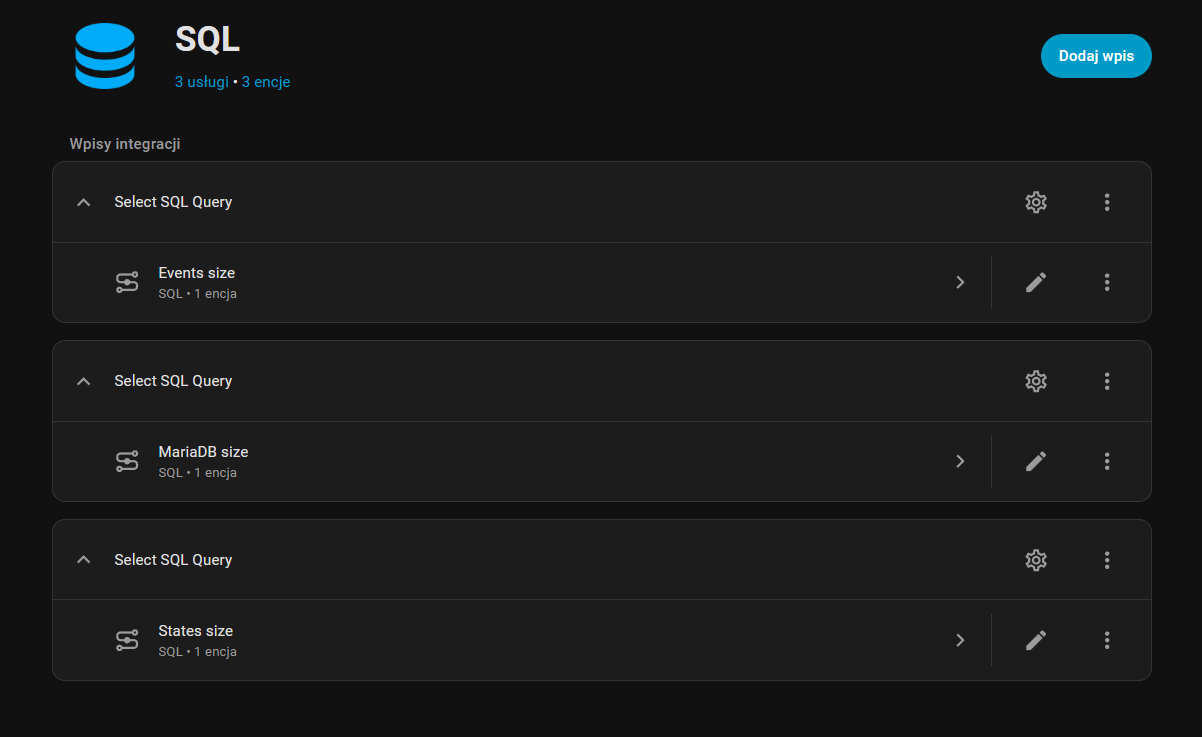The height and width of the screenshot is (737, 1202).
Task: Collapse the first Select SQL Query entry
Action: [x=84, y=202]
